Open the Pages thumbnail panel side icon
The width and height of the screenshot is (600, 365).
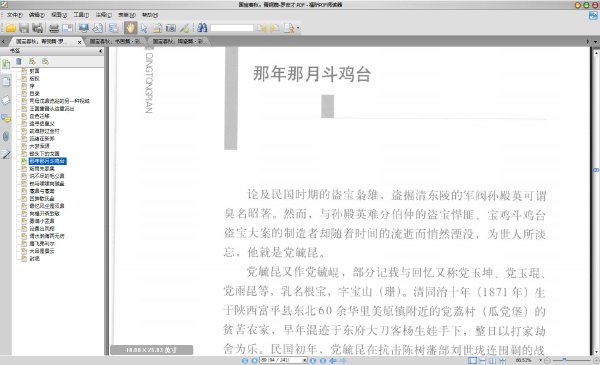click(6, 82)
